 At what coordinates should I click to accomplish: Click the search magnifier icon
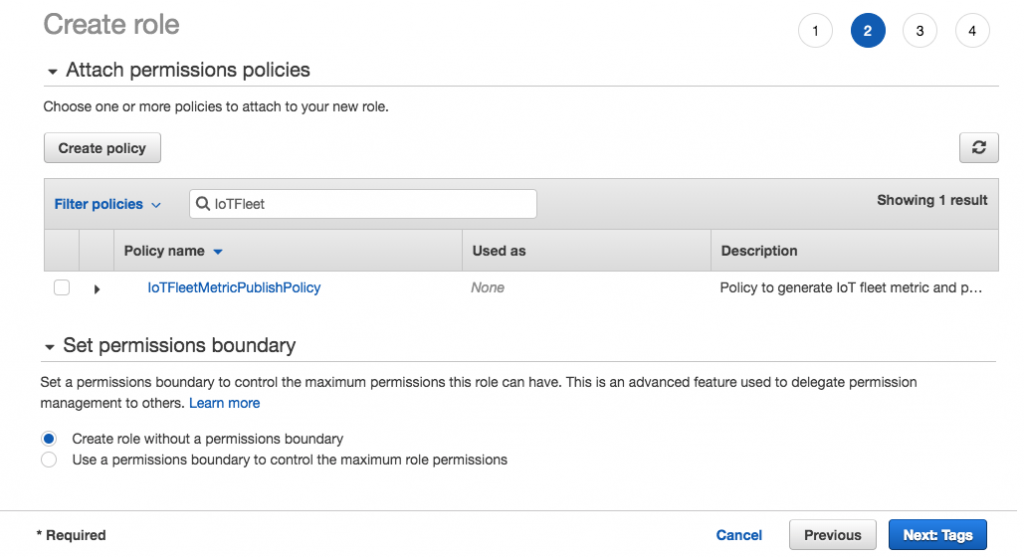coord(202,204)
